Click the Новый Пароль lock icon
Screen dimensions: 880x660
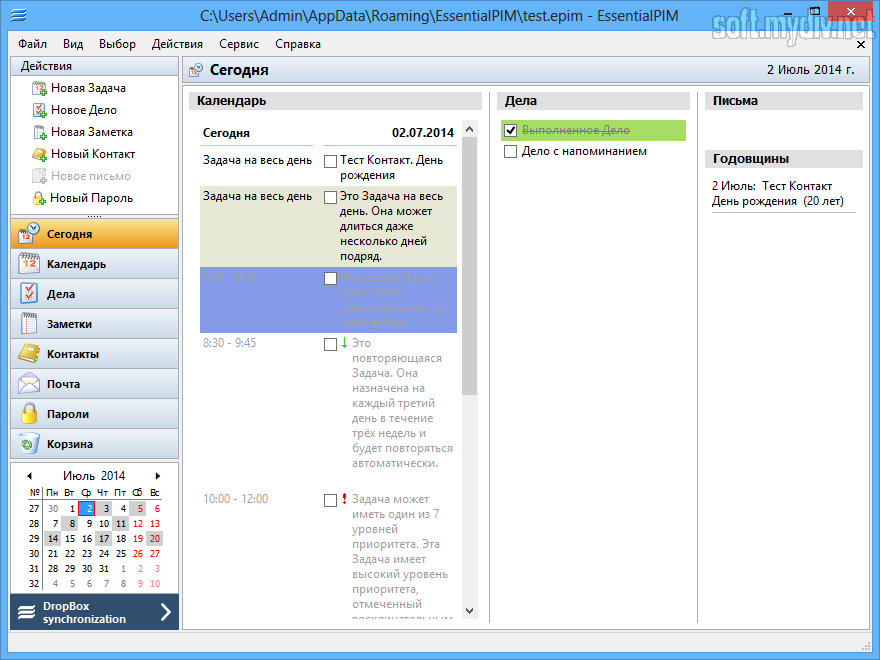(39, 198)
